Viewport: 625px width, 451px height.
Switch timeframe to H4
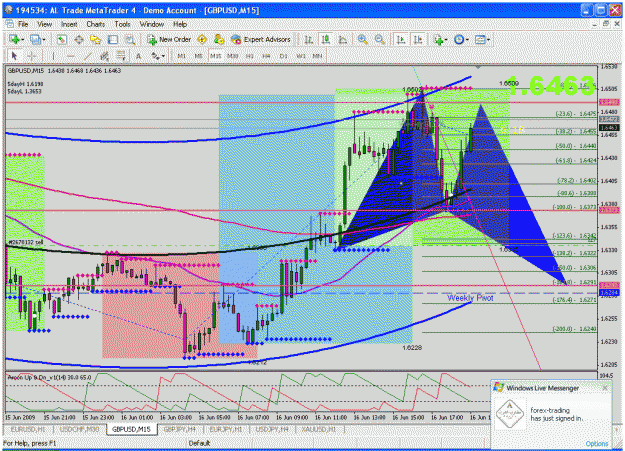coord(266,56)
